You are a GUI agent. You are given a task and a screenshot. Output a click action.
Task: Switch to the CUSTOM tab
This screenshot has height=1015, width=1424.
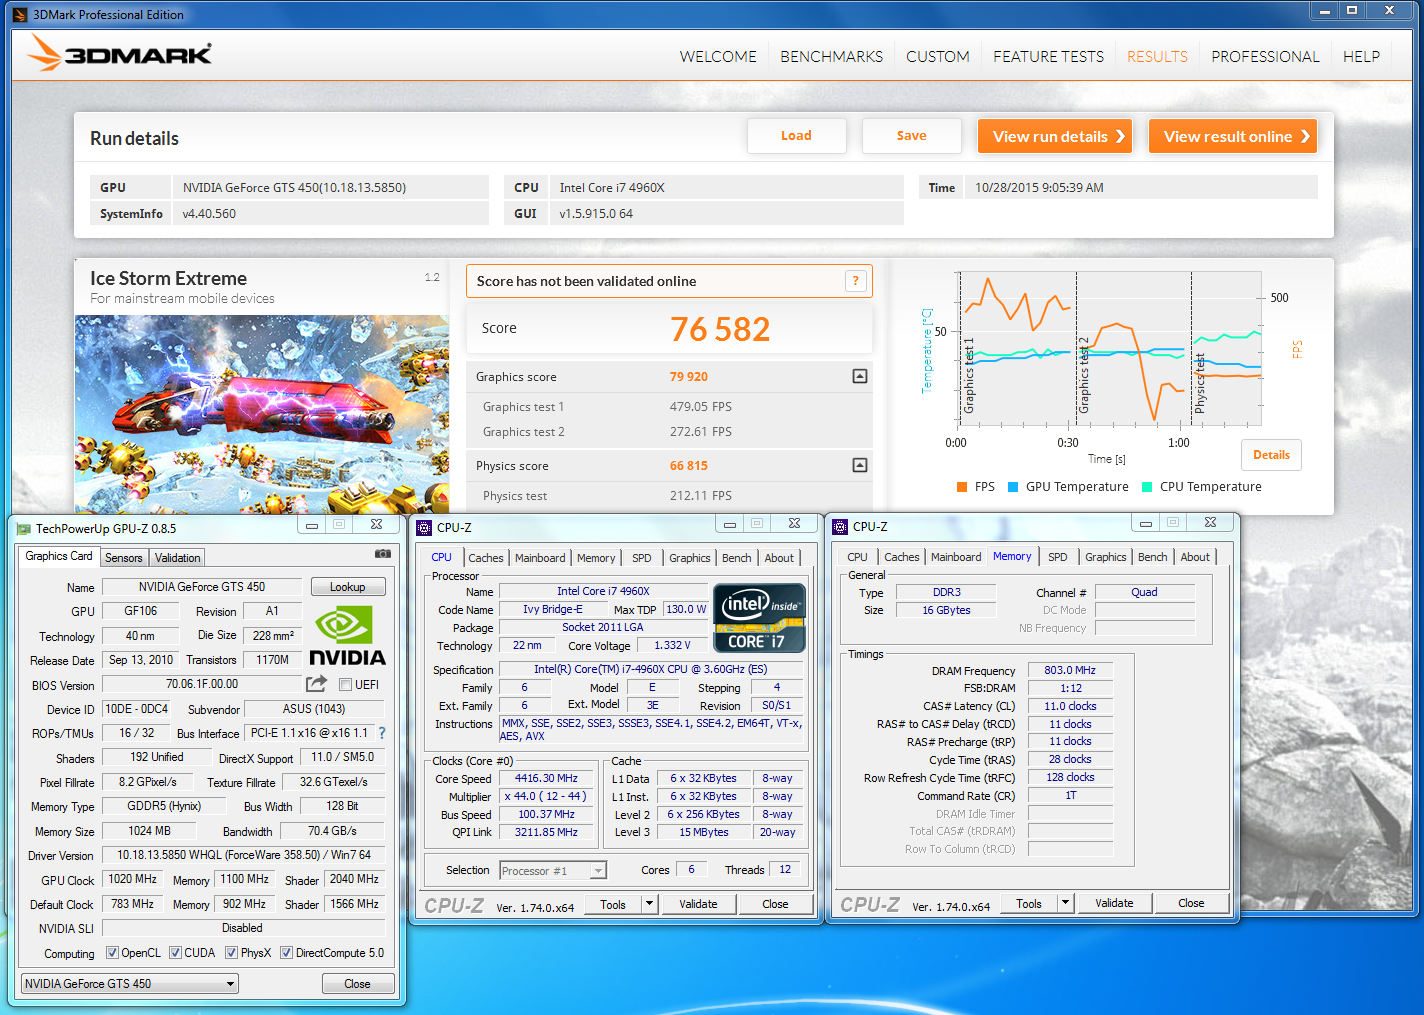click(938, 57)
